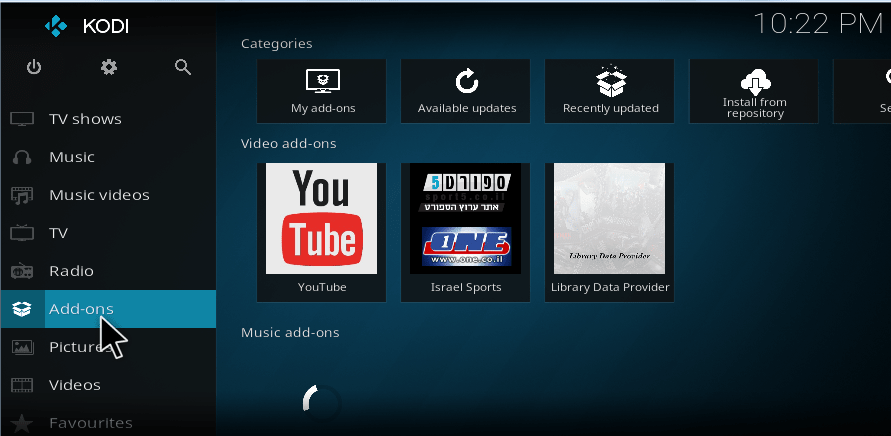Click the Pictures image icon
This screenshot has width=891, height=436.
pos(22,347)
